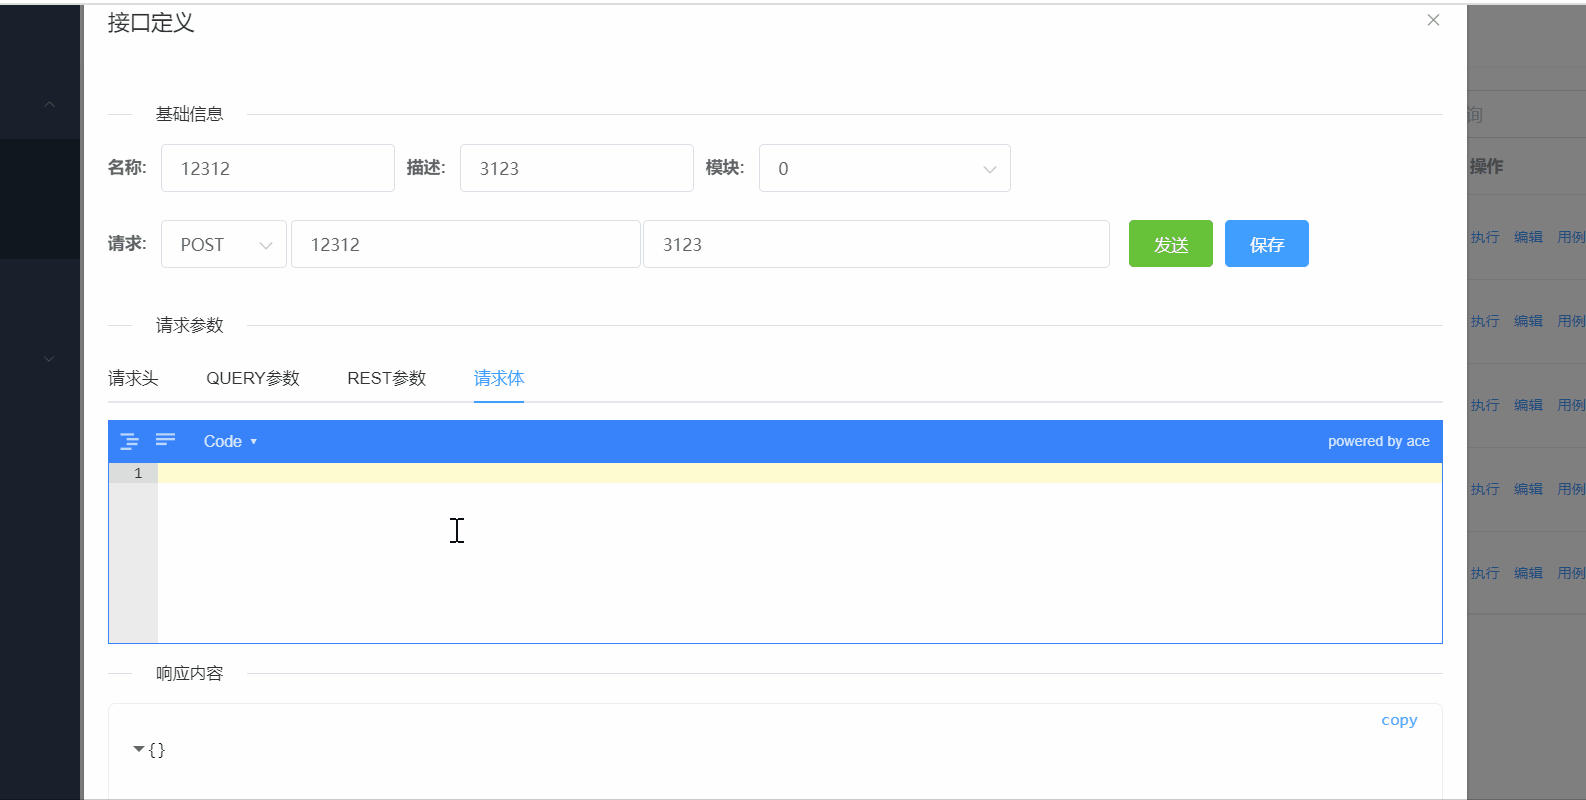Click the blue 保存 button
The width and height of the screenshot is (1586, 800).
tap(1267, 244)
